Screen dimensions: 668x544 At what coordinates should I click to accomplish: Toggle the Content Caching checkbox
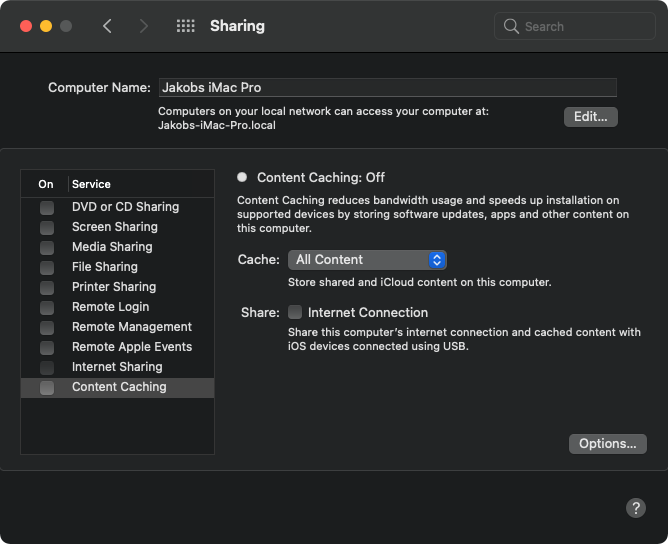pos(47,387)
